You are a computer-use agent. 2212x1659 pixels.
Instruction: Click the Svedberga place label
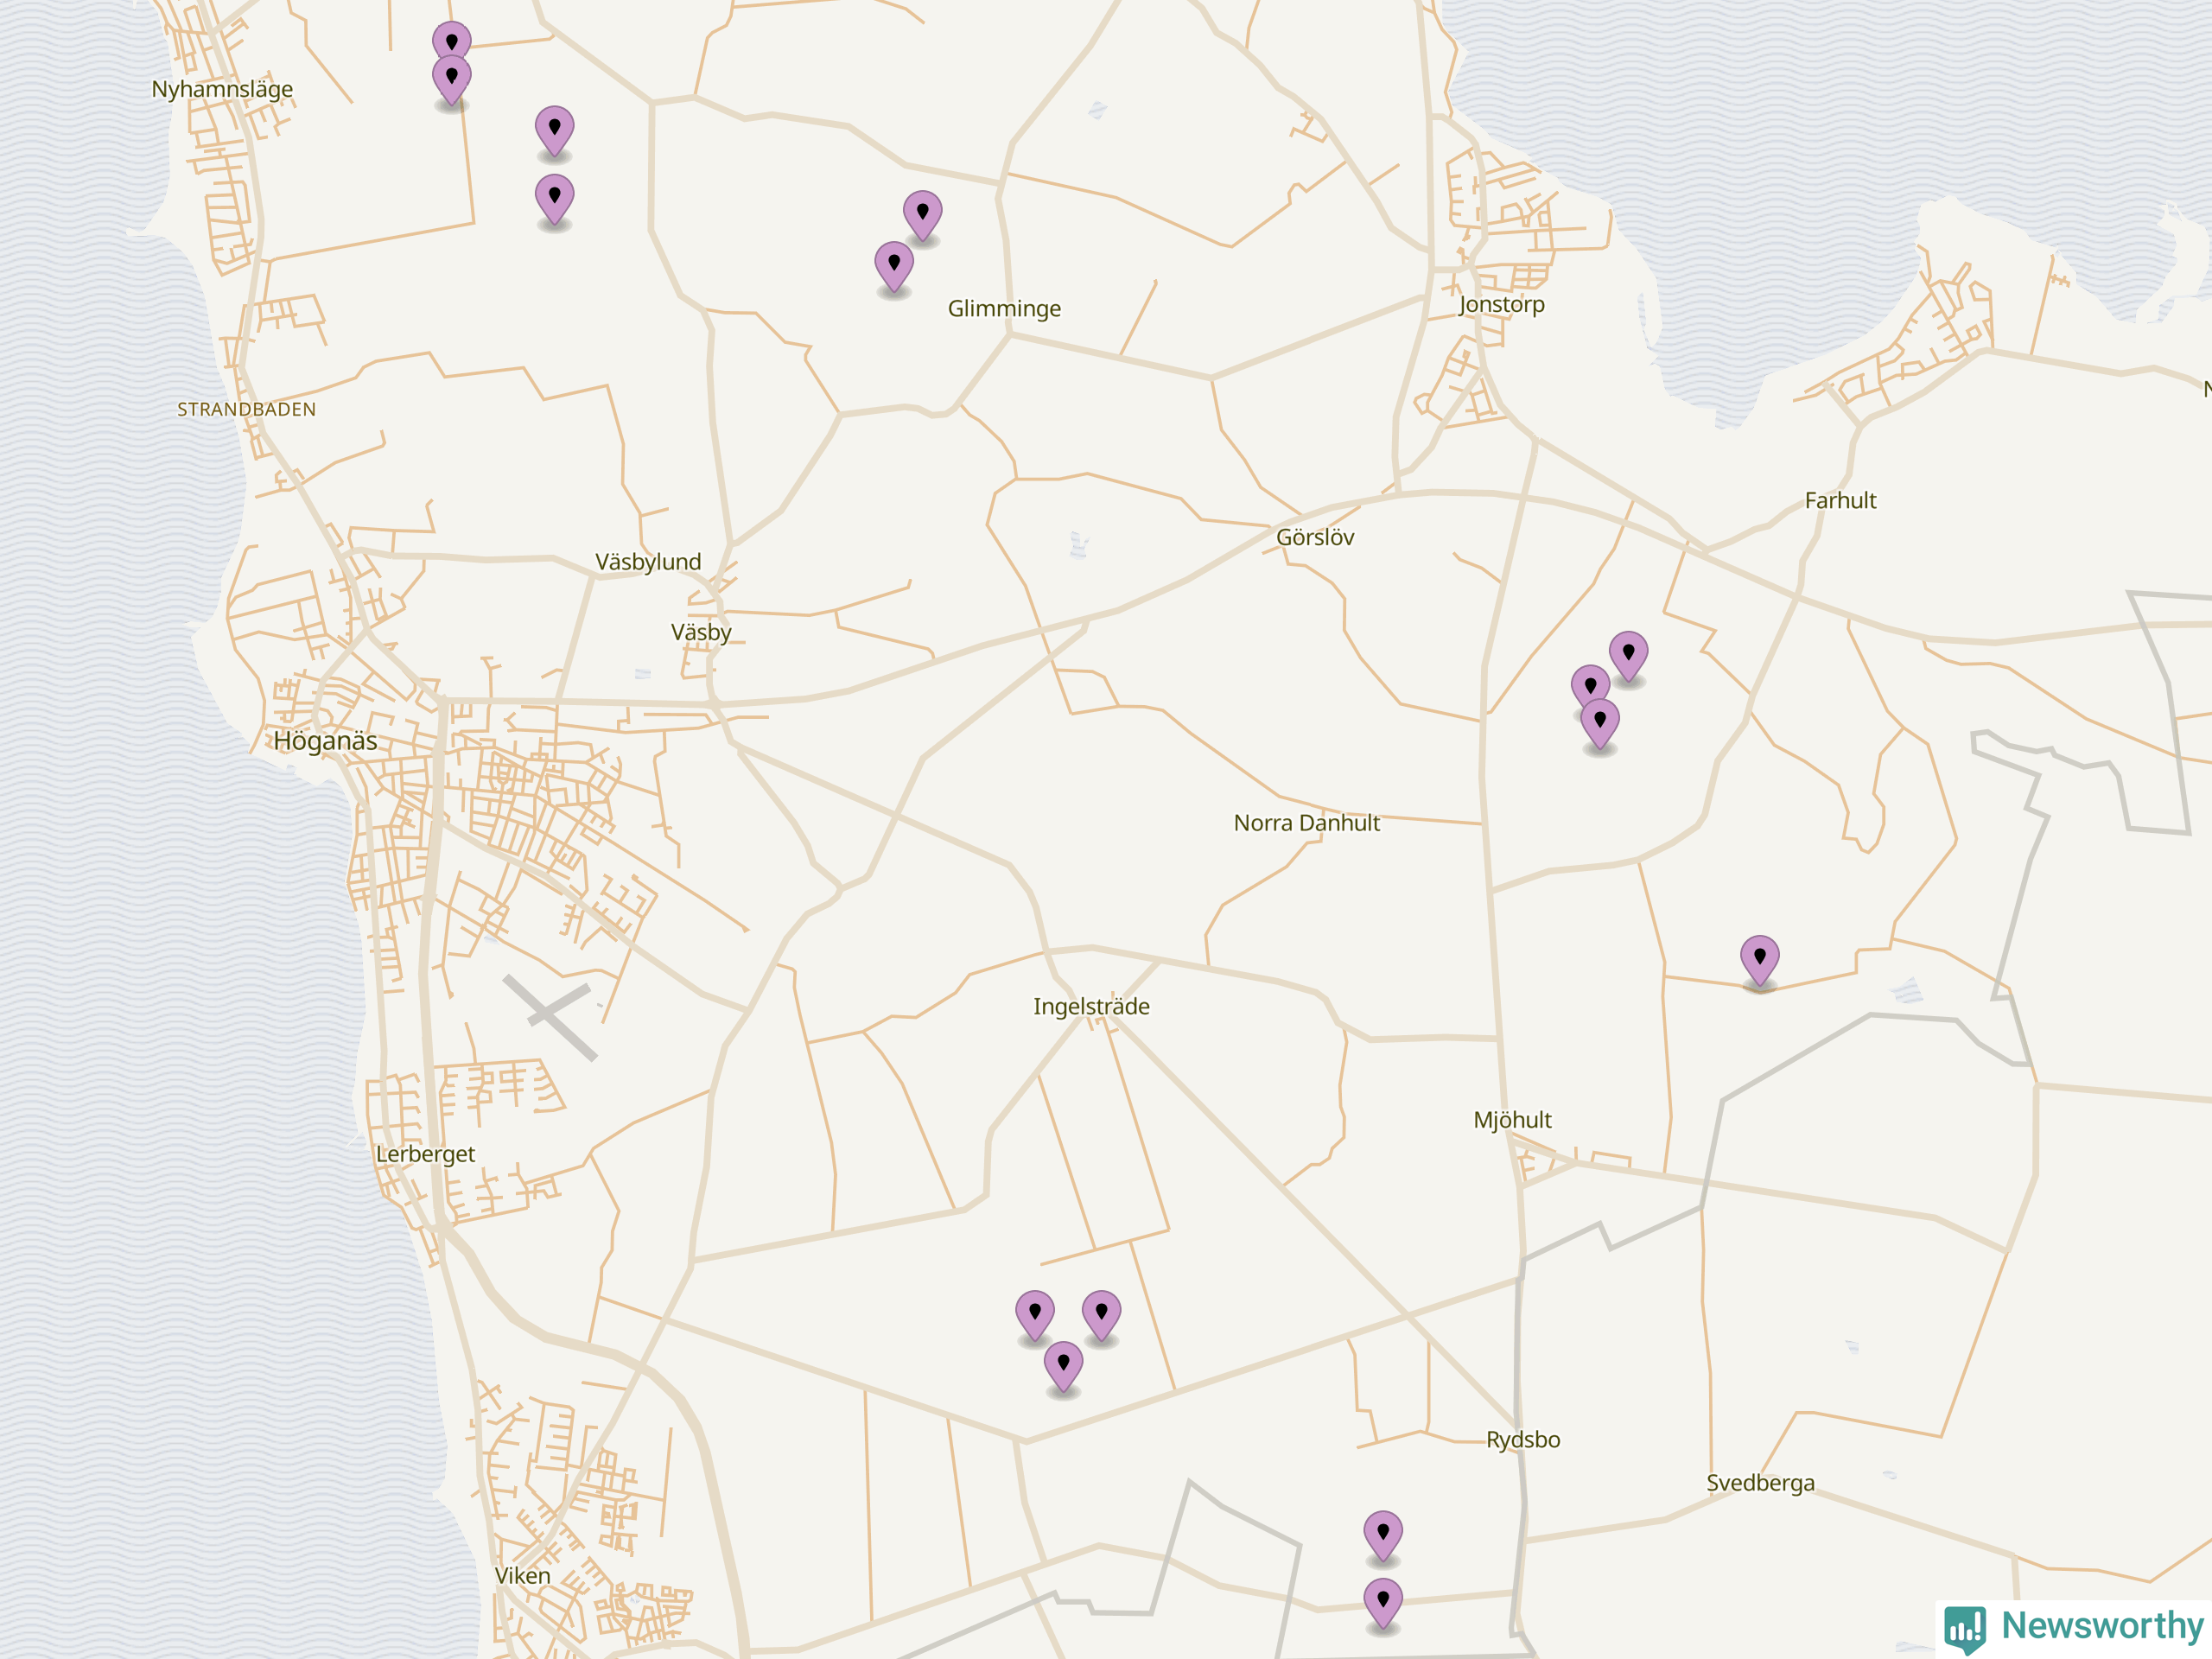[x=1760, y=1483]
